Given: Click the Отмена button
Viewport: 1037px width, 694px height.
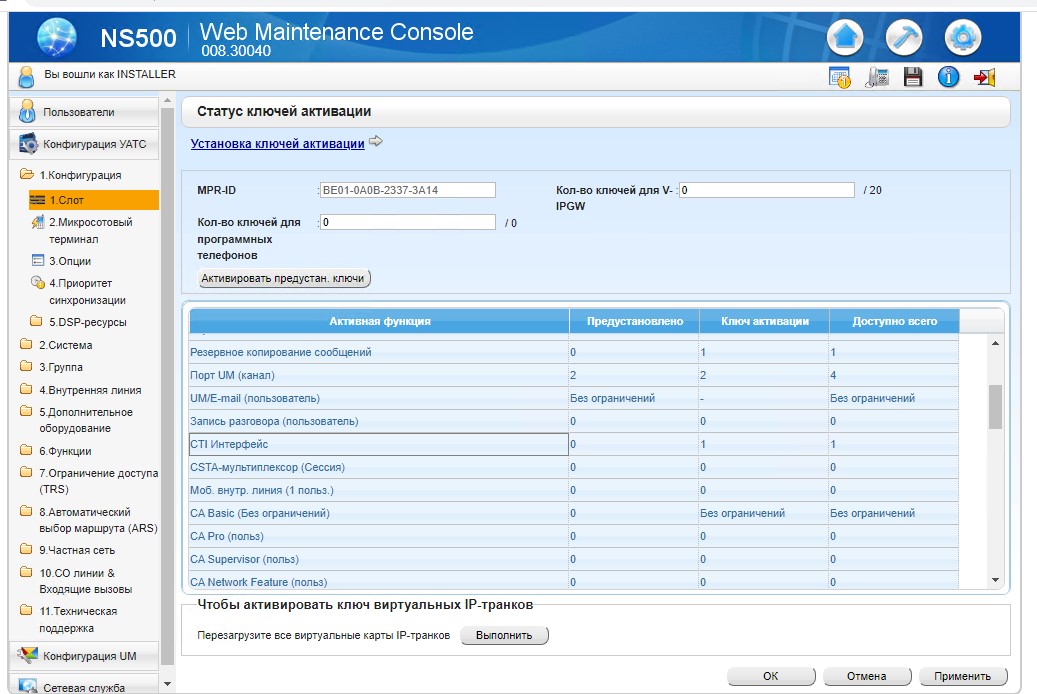Looking at the screenshot, I should [866, 676].
